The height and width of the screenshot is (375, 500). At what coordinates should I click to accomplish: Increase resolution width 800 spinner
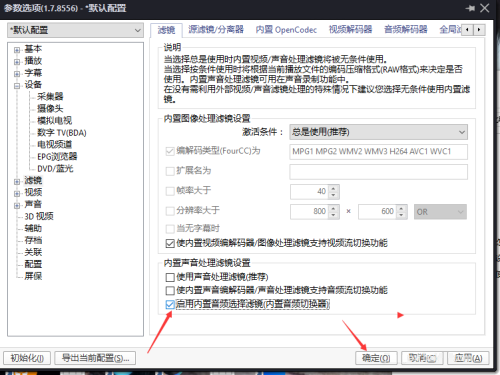[334, 208]
